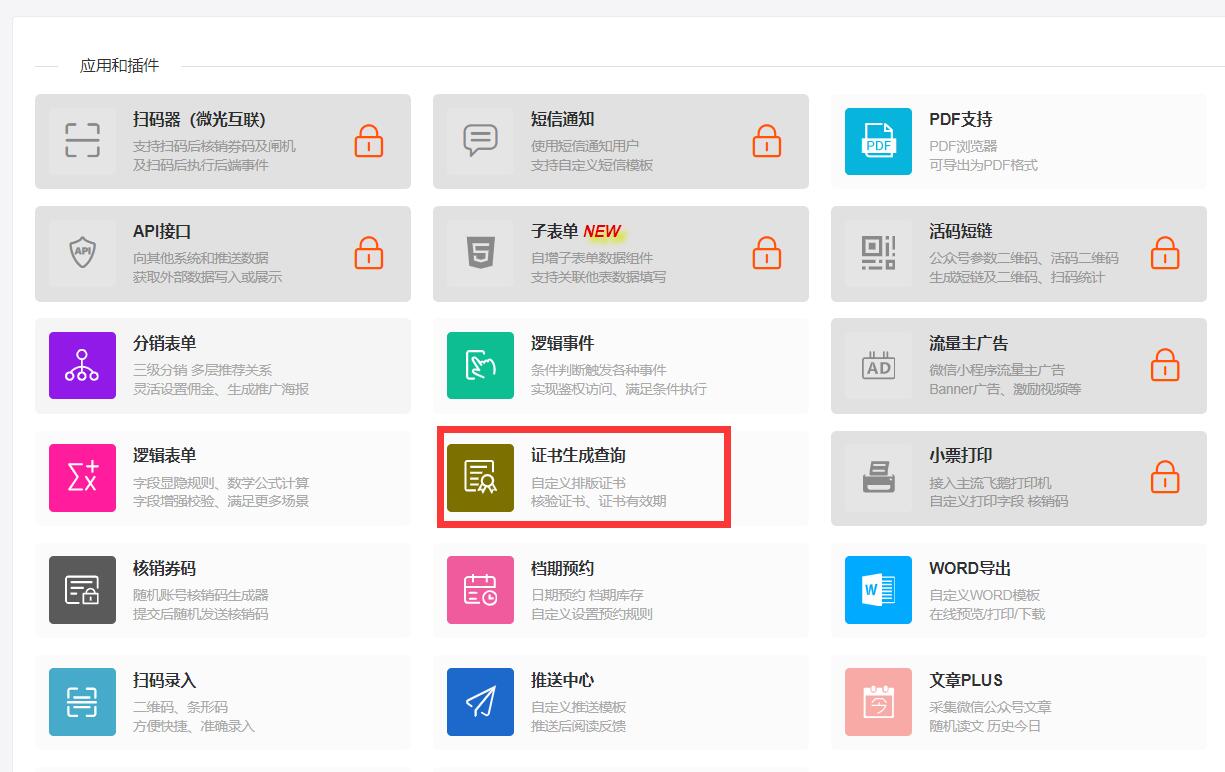Click the 文章PLUS title text

point(966,680)
